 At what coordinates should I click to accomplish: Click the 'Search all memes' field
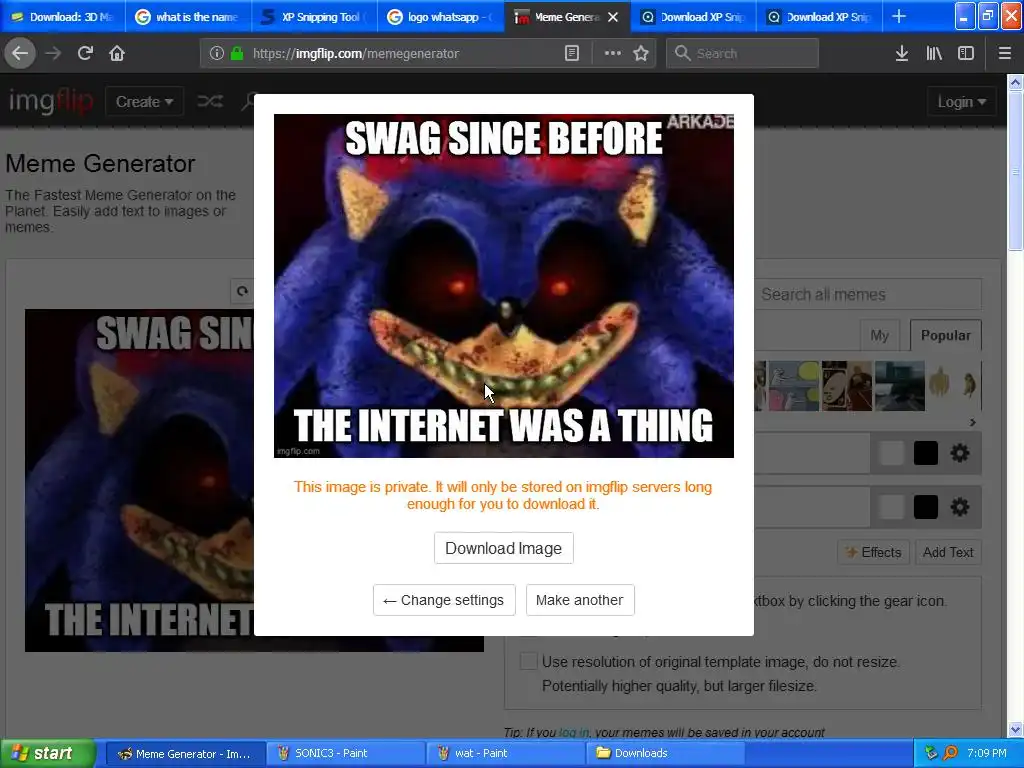coord(868,295)
